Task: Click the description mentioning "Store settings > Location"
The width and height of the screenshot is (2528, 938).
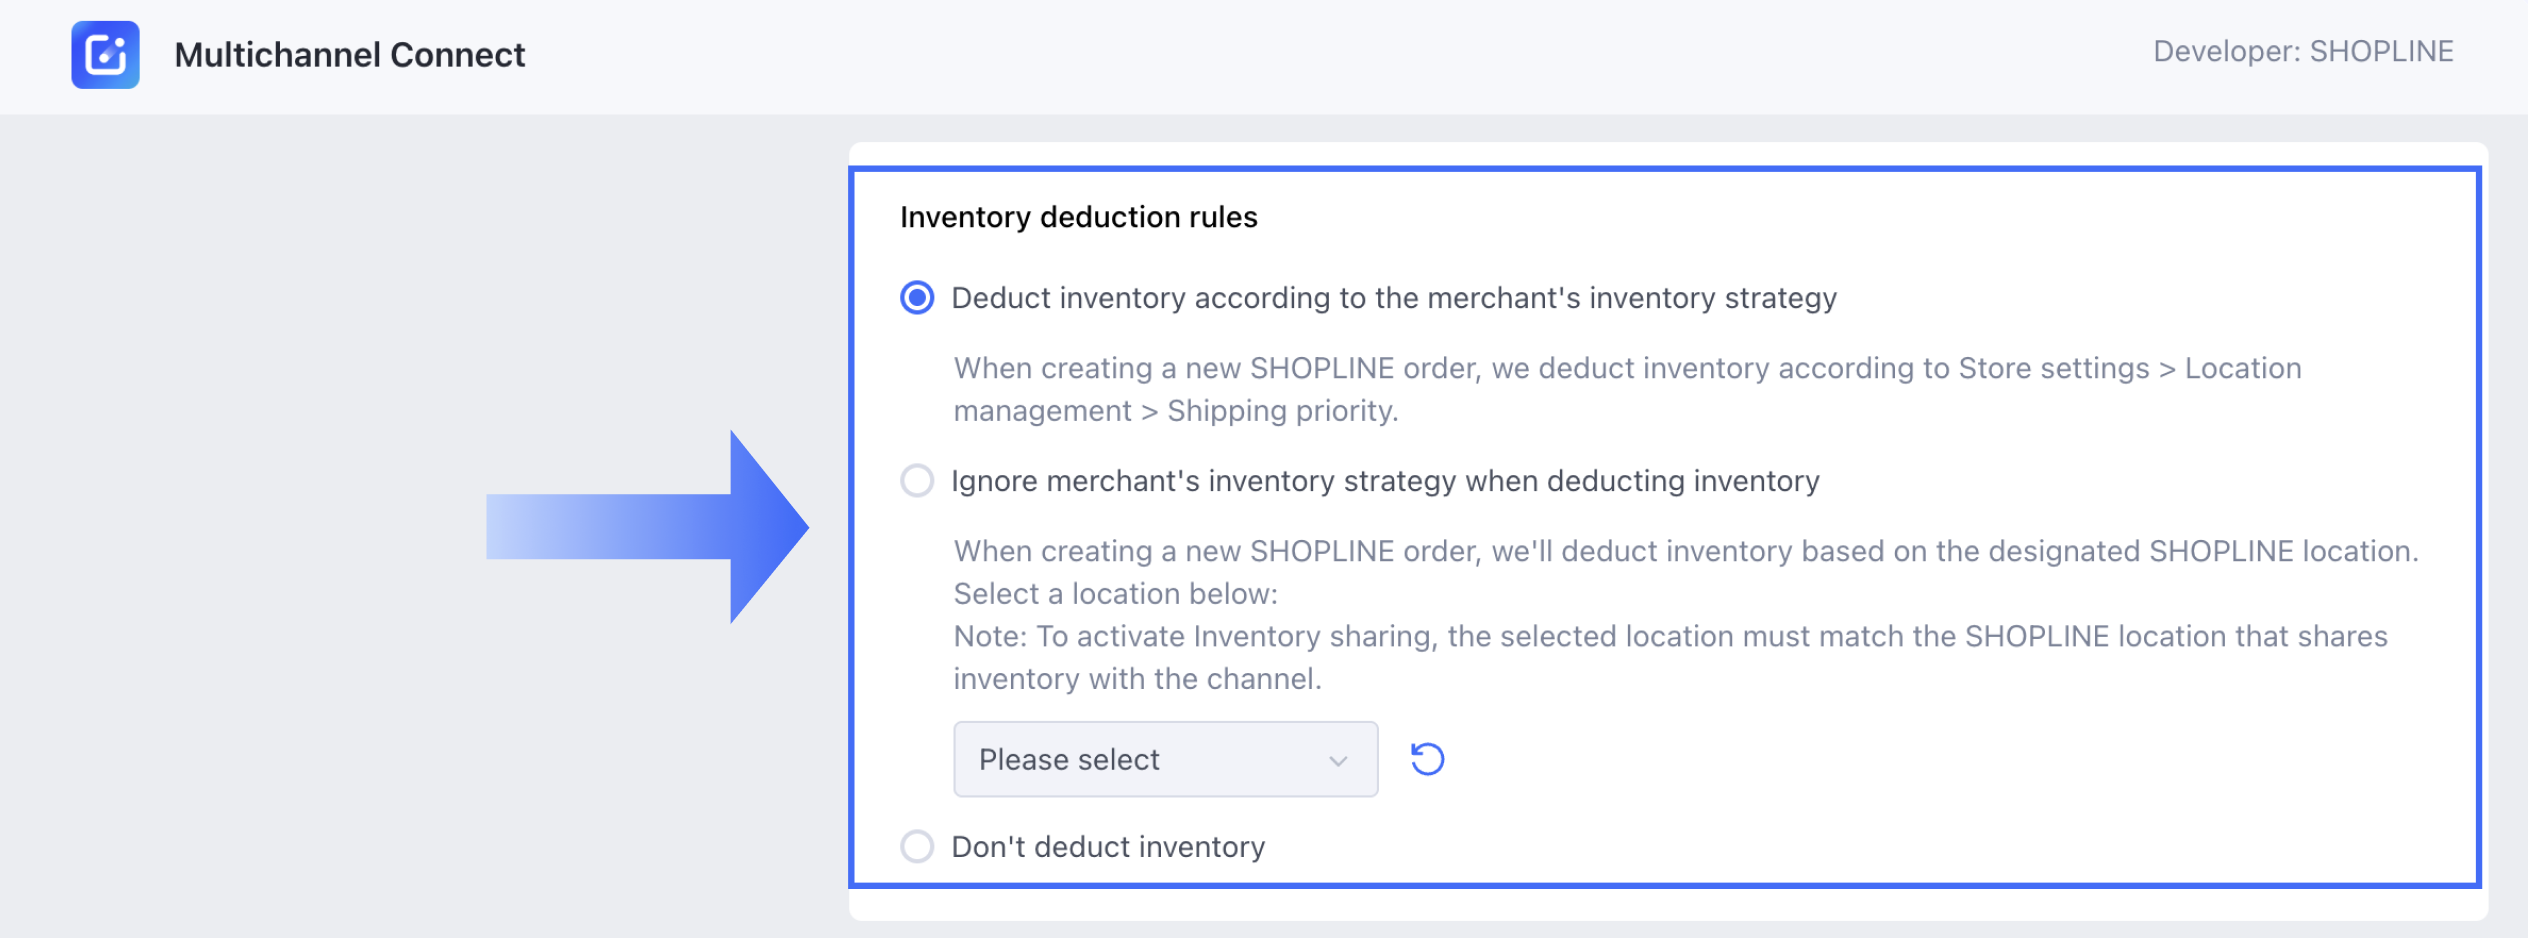Action: click(x=1627, y=368)
